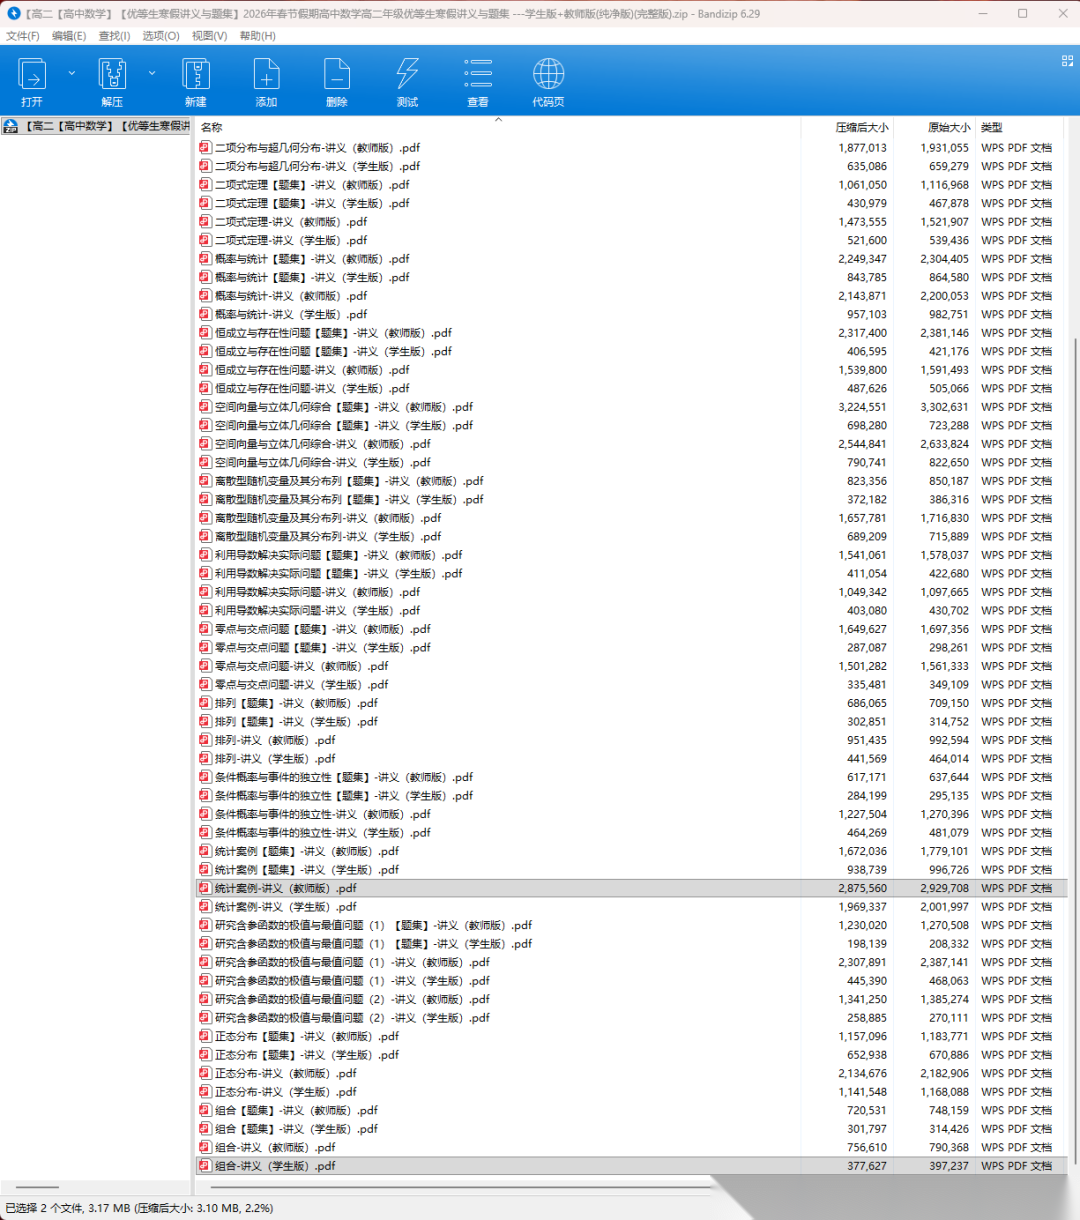The width and height of the screenshot is (1080, 1220).
Task: Open the 帮助(H) menu
Action: [257, 36]
